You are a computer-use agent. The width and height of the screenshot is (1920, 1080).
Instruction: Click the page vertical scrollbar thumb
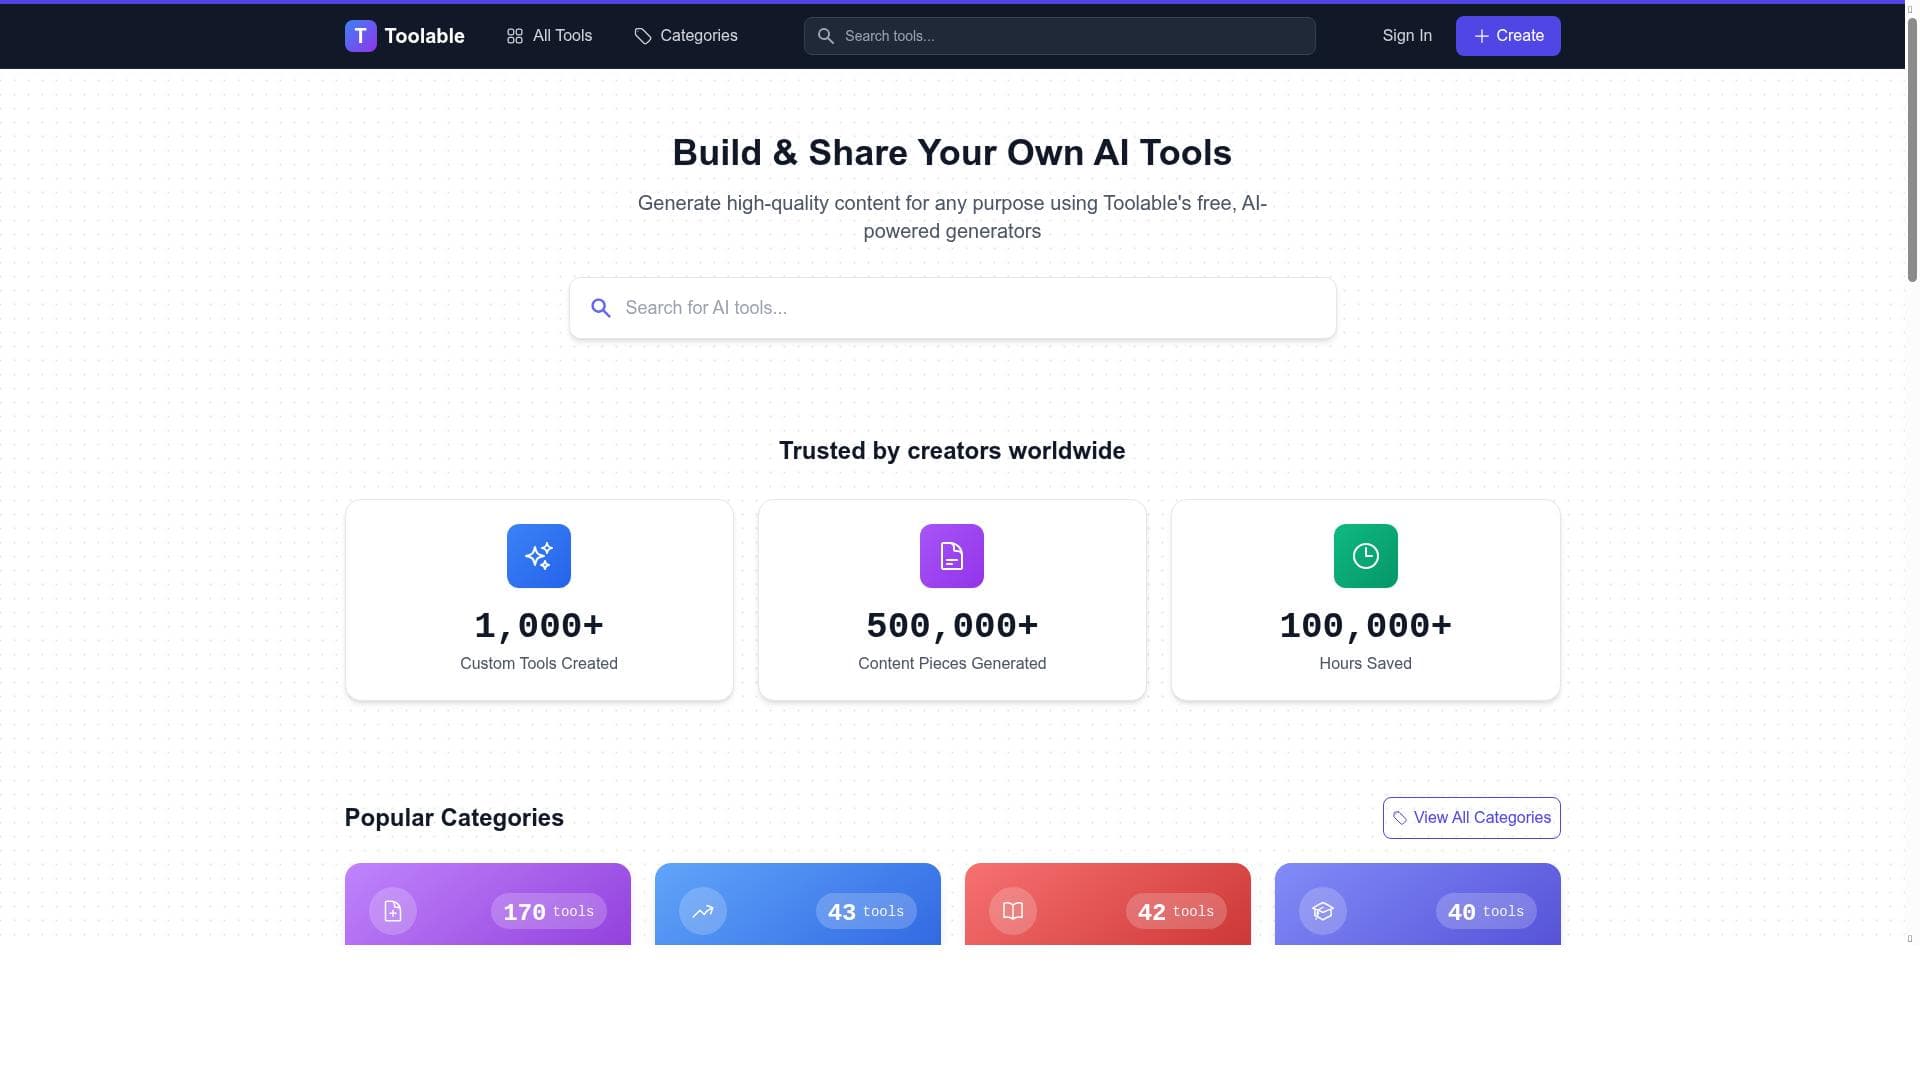1912,150
